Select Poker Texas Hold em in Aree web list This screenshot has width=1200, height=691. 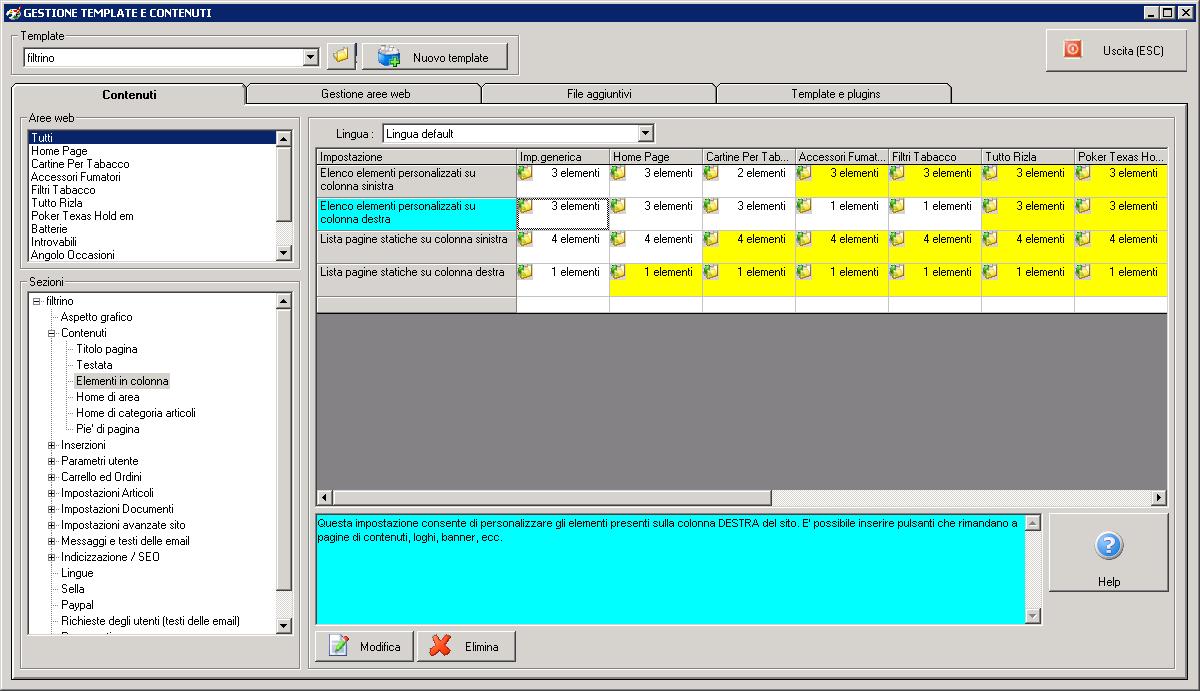coord(152,216)
